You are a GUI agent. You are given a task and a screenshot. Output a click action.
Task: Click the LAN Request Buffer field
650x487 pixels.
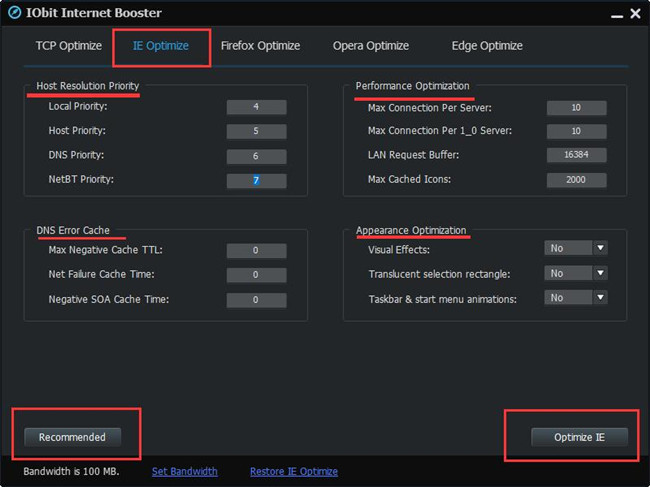pyautogui.click(x=576, y=155)
